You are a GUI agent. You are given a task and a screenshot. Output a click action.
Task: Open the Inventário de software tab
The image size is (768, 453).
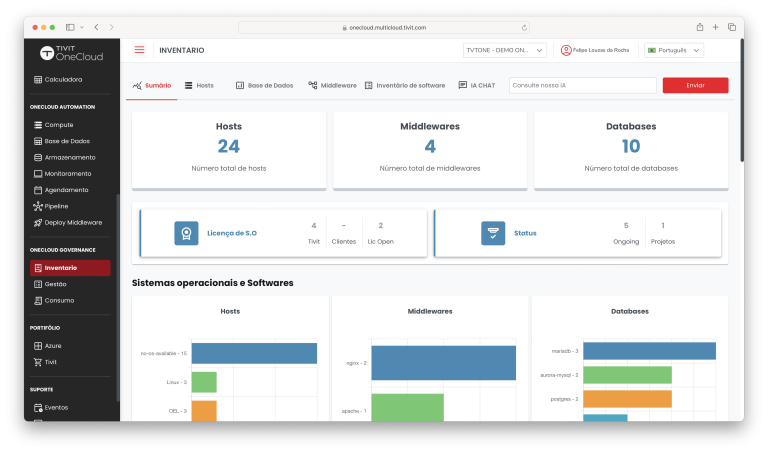pos(405,85)
